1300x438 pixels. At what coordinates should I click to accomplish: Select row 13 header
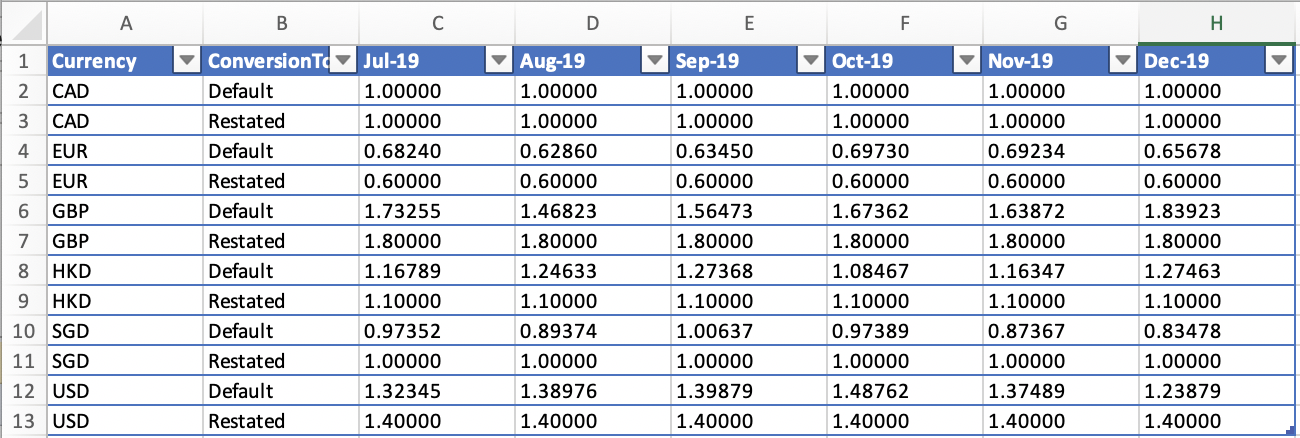click(23, 421)
